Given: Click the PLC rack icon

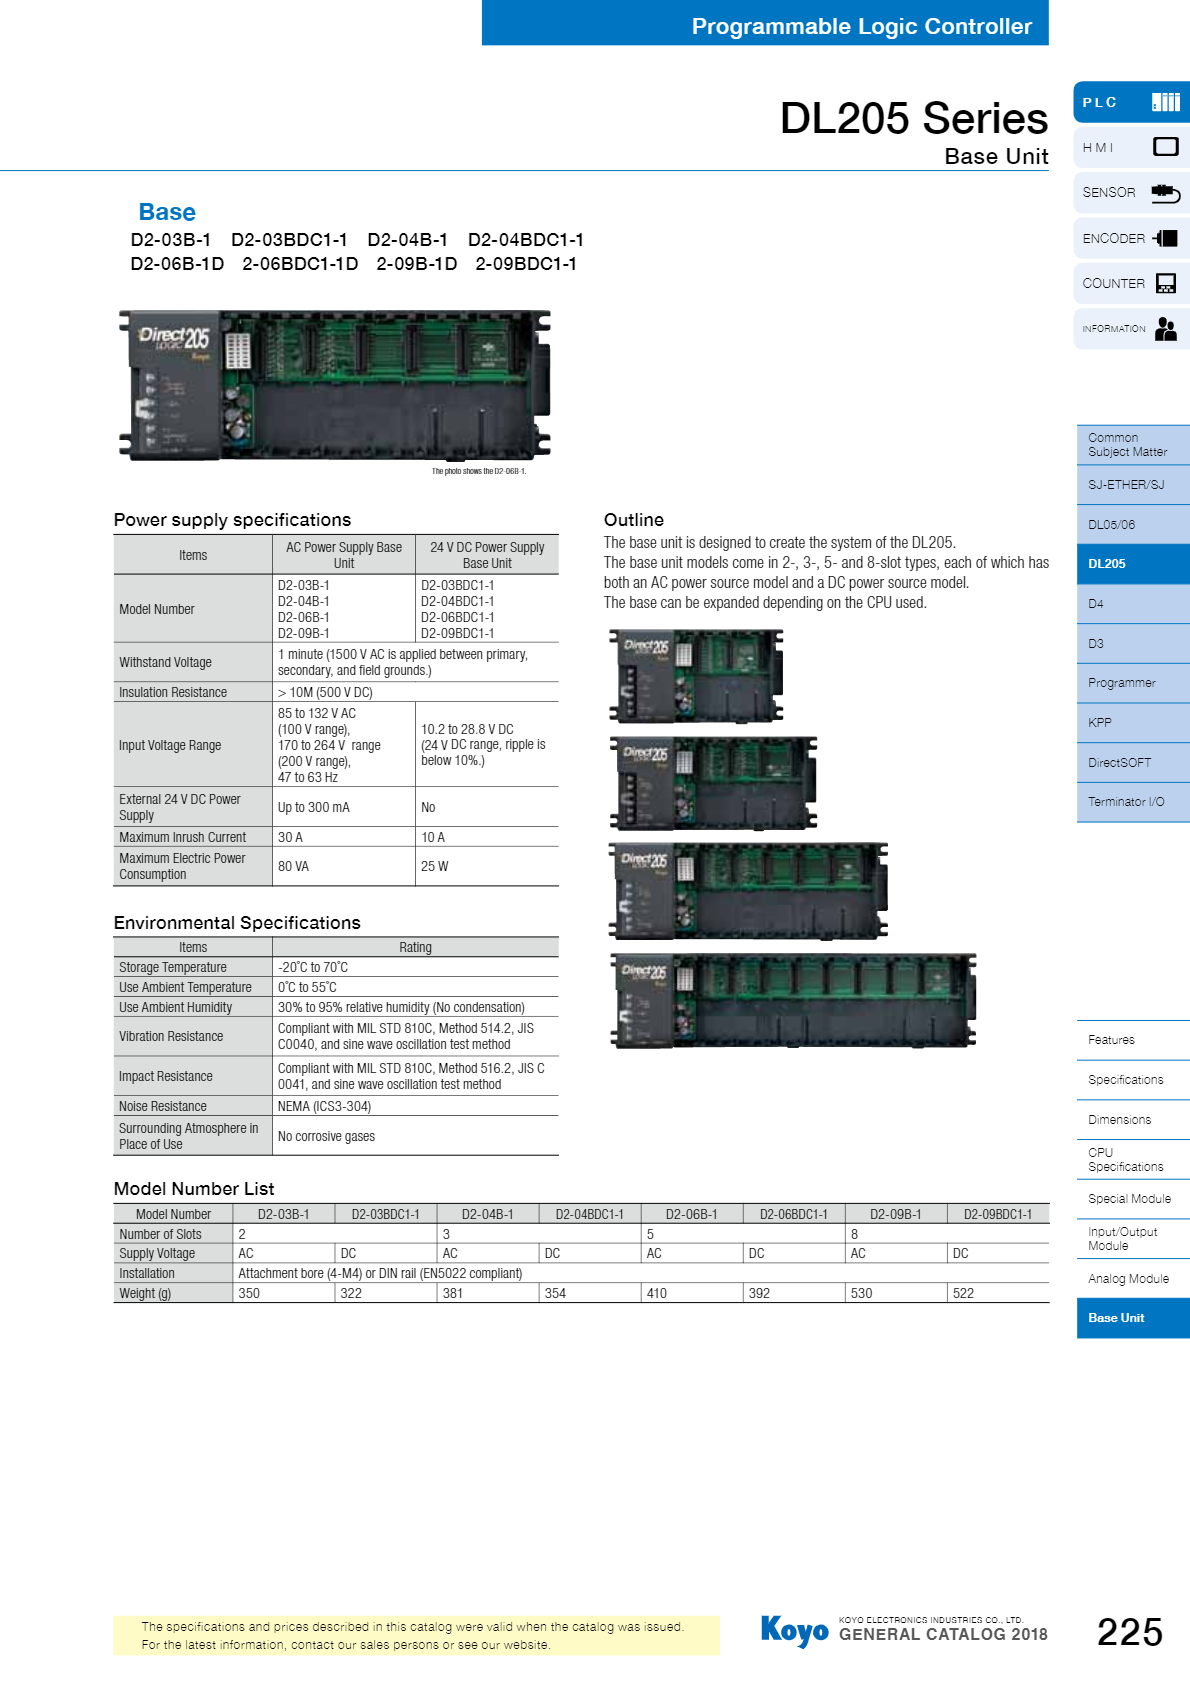Looking at the screenshot, I should [1165, 102].
